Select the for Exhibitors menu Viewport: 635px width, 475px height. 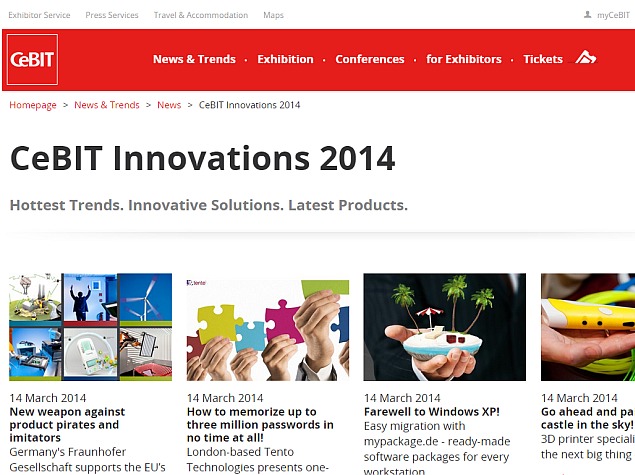tap(463, 59)
